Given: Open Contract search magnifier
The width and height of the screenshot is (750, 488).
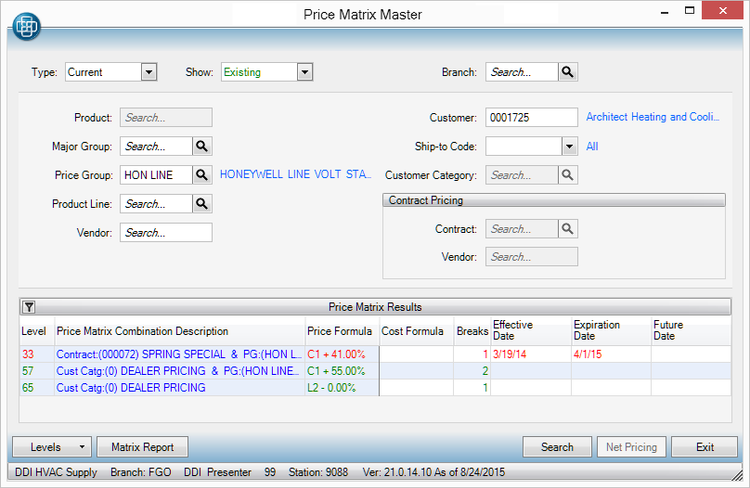Looking at the screenshot, I should tap(568, 229).
